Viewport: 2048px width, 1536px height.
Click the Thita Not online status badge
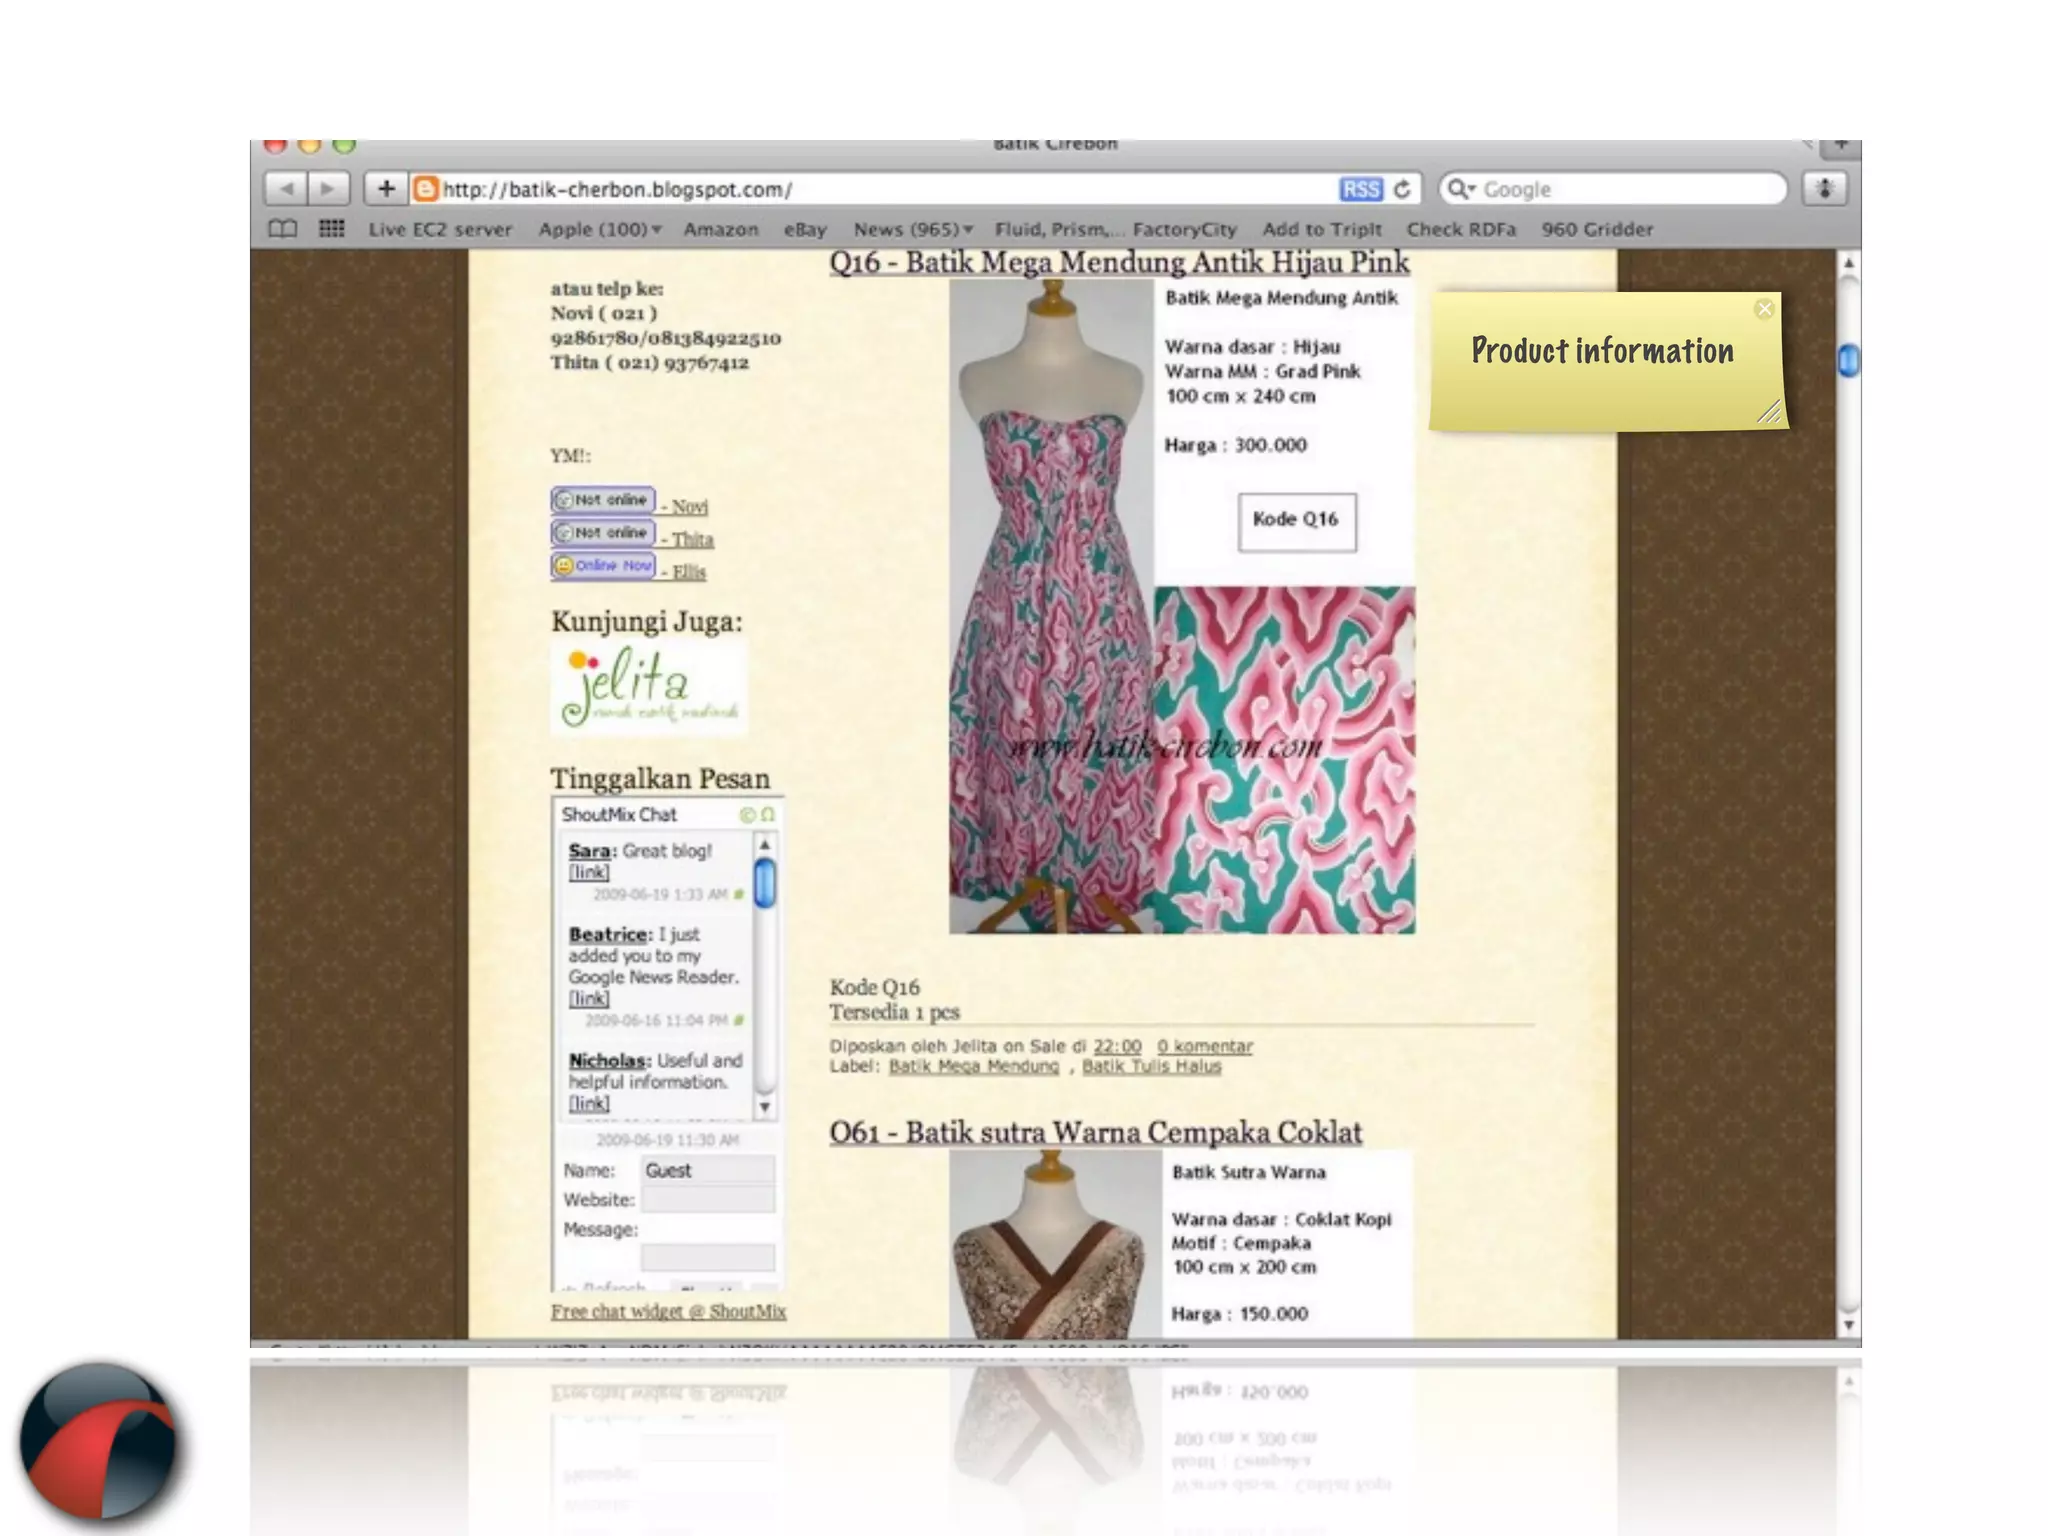[x=603, y=532]
